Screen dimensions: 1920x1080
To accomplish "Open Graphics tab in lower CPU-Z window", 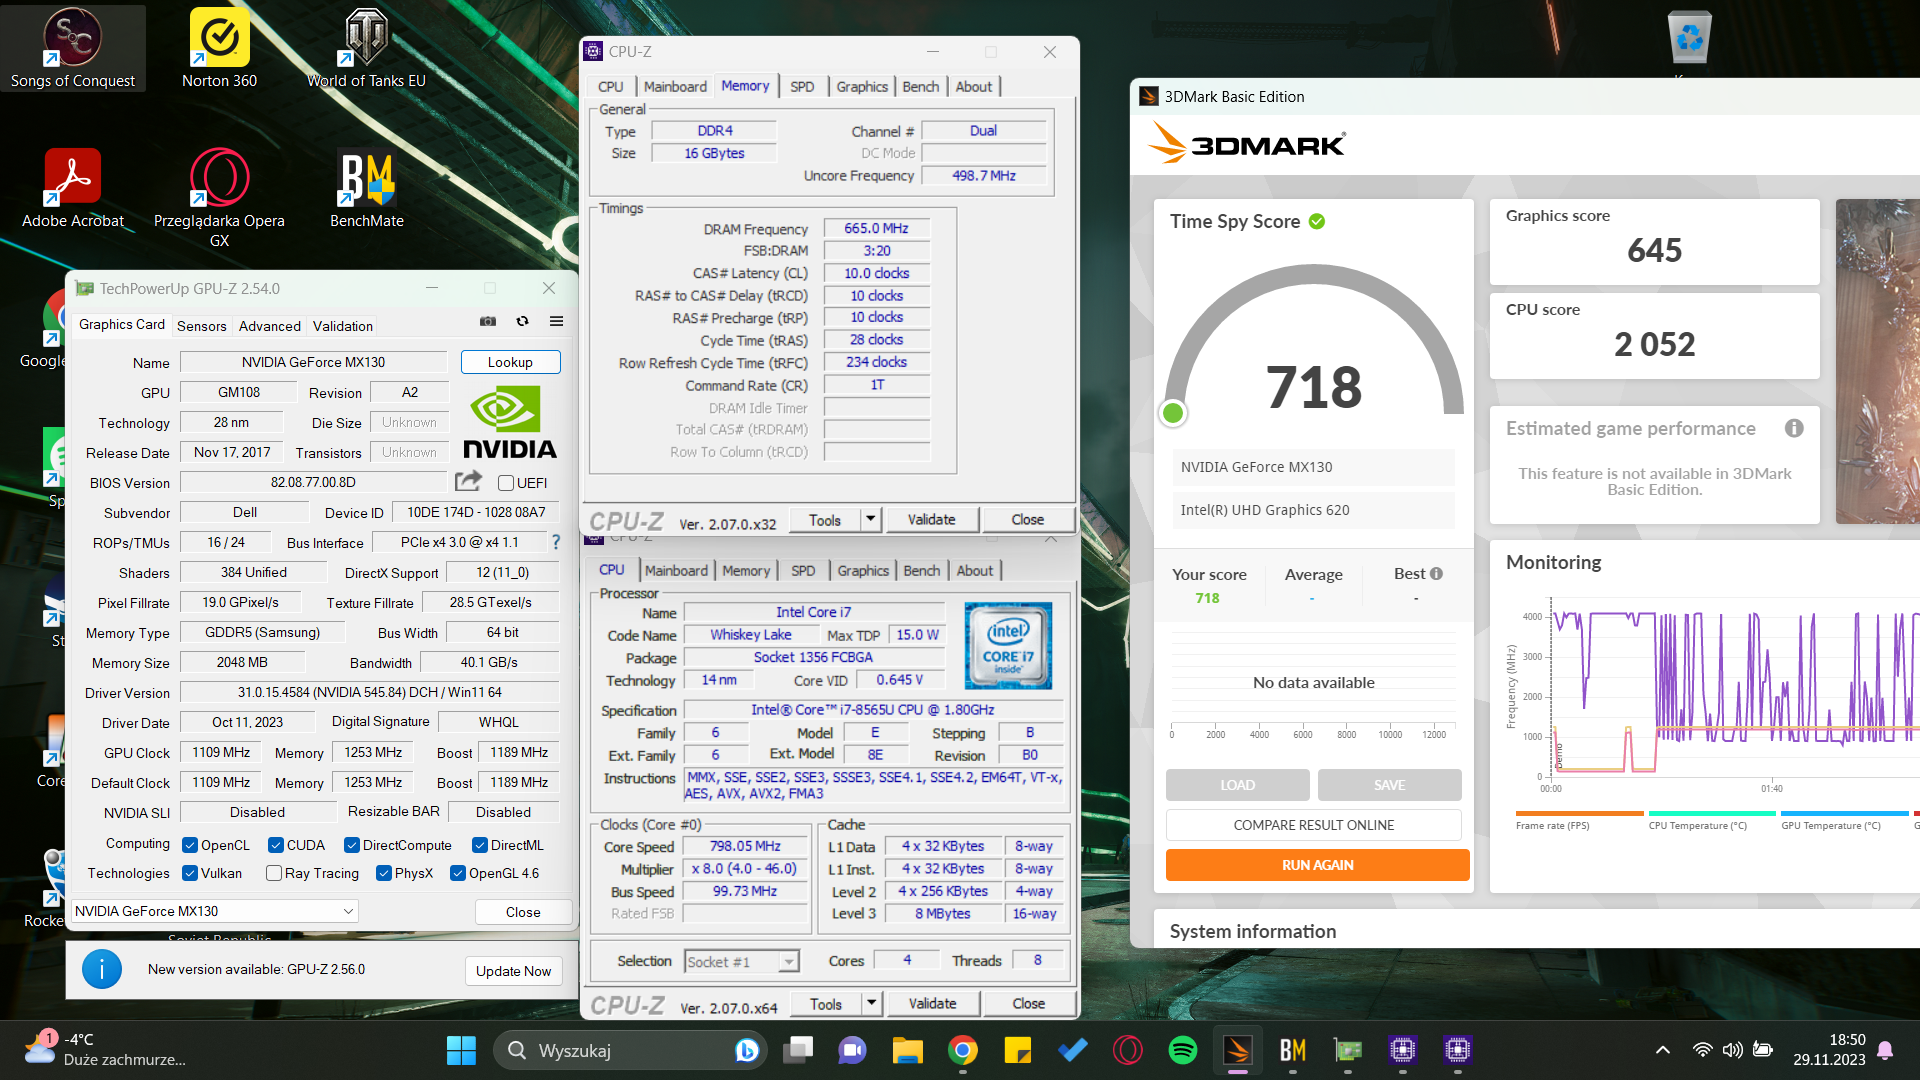I will pyautogui.click(x=863, y=571).
